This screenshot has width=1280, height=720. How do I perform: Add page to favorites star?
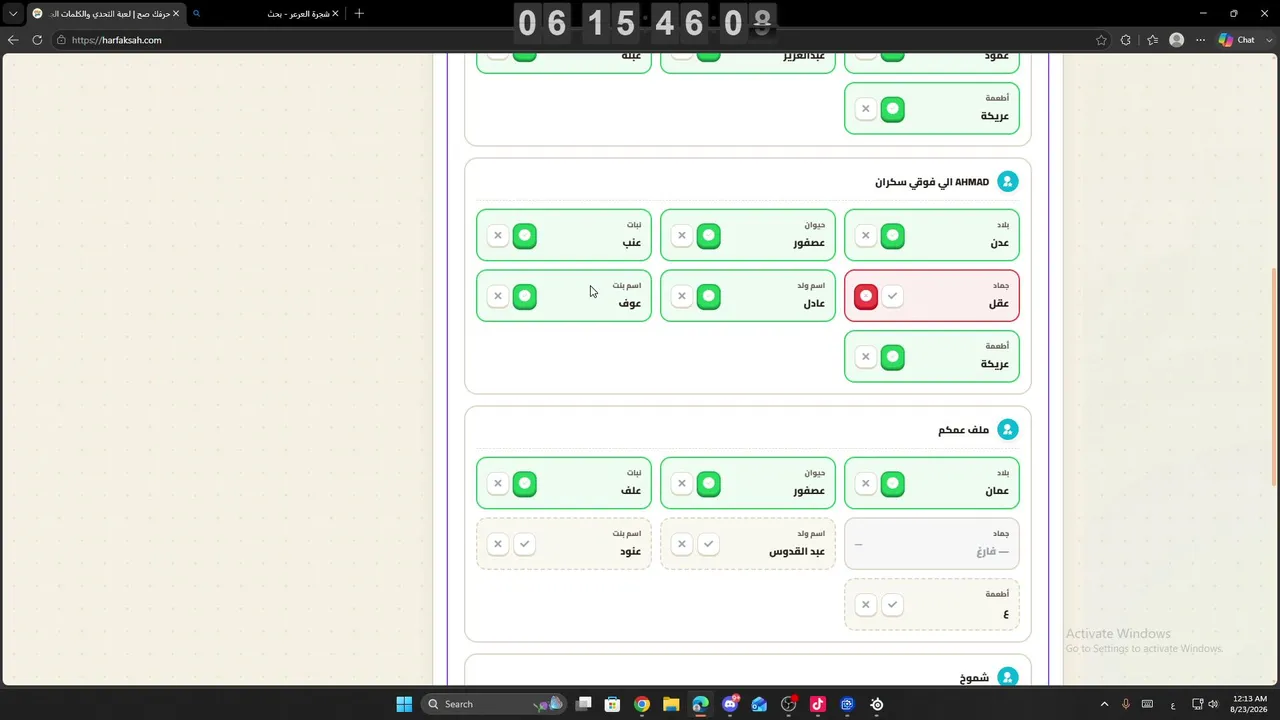click(x=1101, y=40)
